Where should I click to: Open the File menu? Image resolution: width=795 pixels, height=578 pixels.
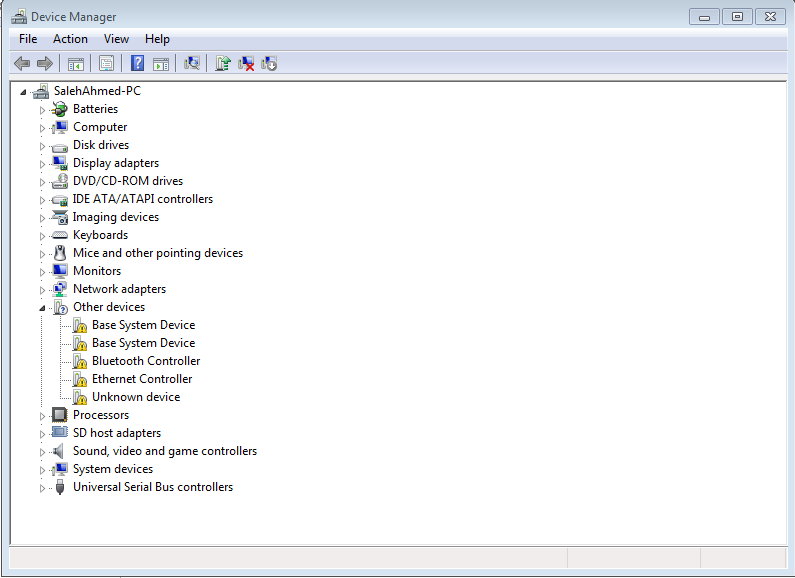click(x=28, y=39)
